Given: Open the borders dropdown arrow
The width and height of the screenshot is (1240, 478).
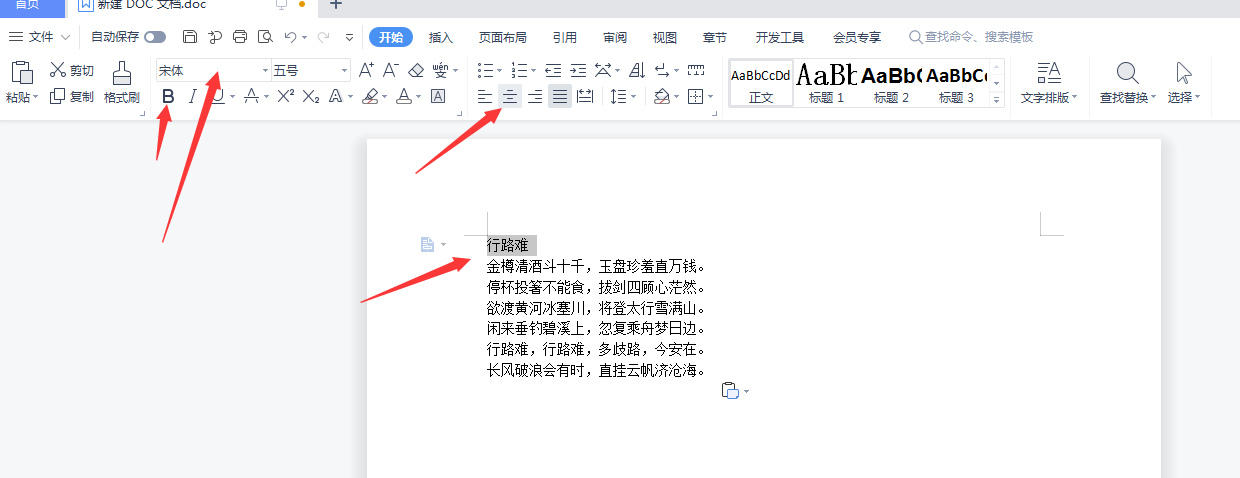Looking at the screenshot, I should [711, 98].
